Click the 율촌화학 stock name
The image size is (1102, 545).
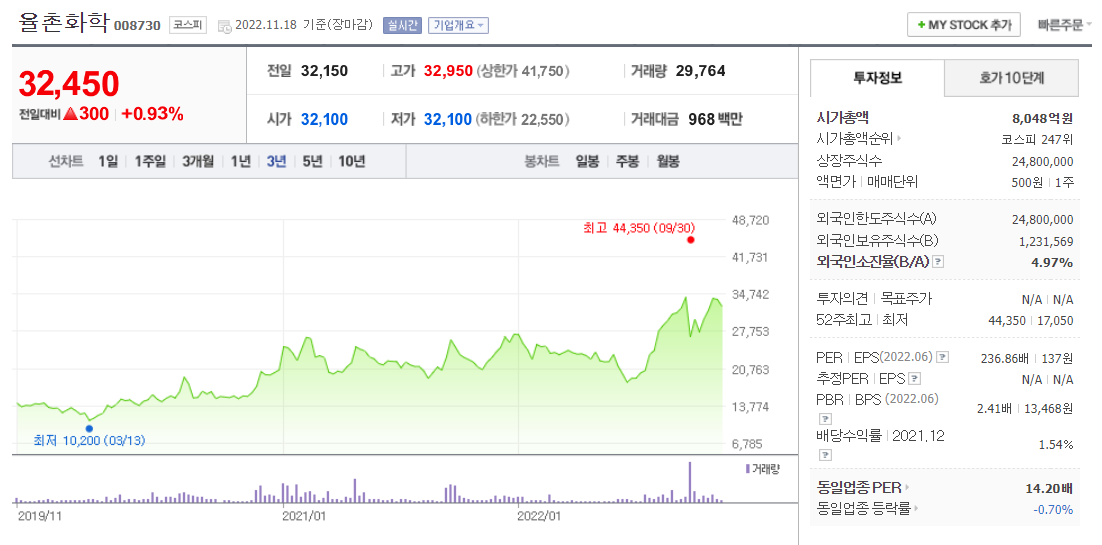[x=63, y=23]
